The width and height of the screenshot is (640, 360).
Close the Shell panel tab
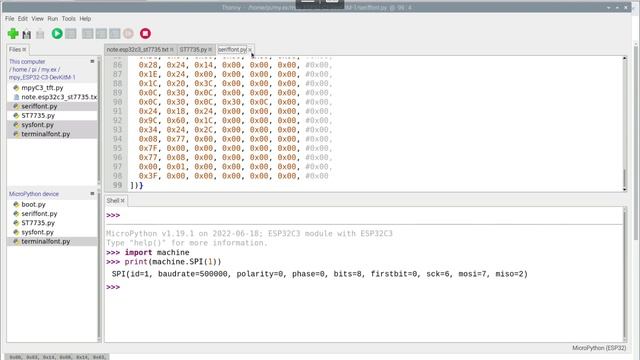[122, 201]
